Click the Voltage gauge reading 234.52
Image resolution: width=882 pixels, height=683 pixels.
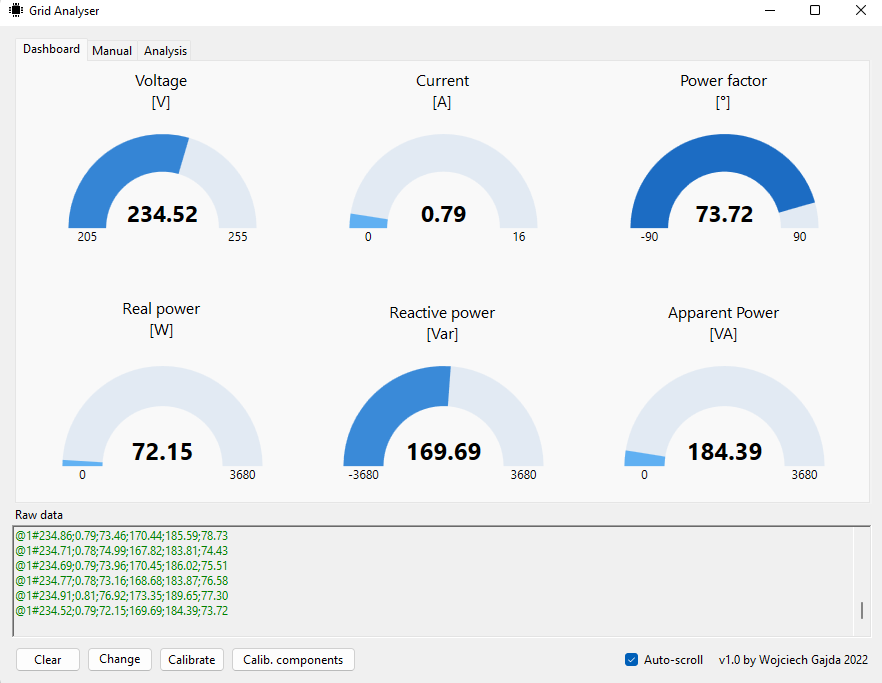[x=162, y=214]
